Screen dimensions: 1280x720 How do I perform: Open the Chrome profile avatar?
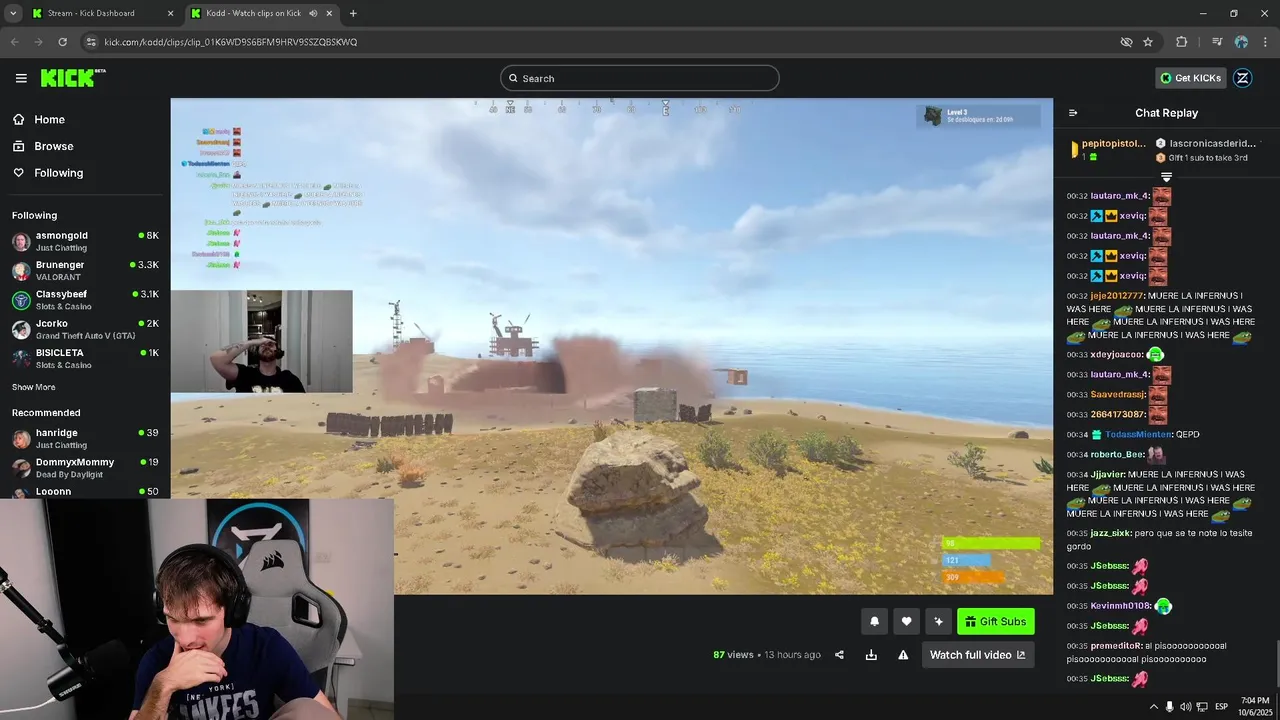(x=1241, y=42)
